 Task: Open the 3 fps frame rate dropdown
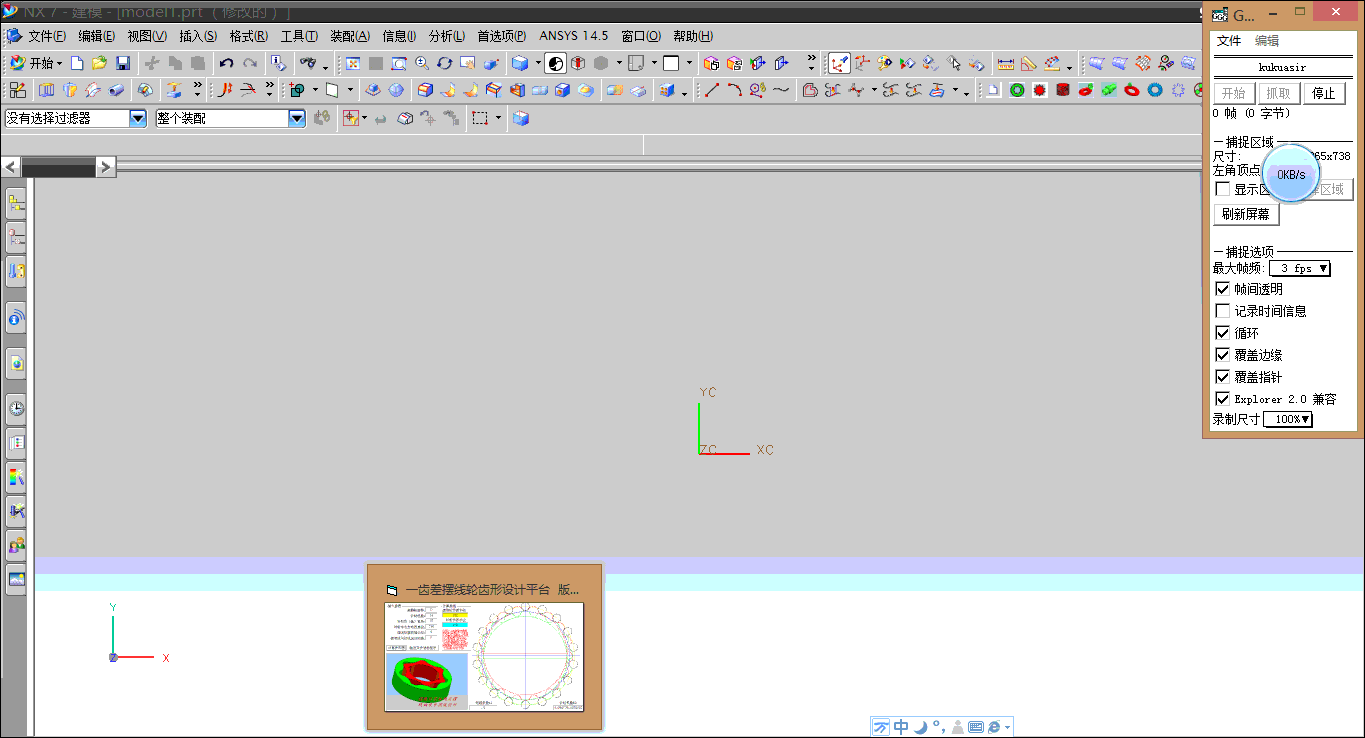pyautogui.click(x=1299, y=268)
